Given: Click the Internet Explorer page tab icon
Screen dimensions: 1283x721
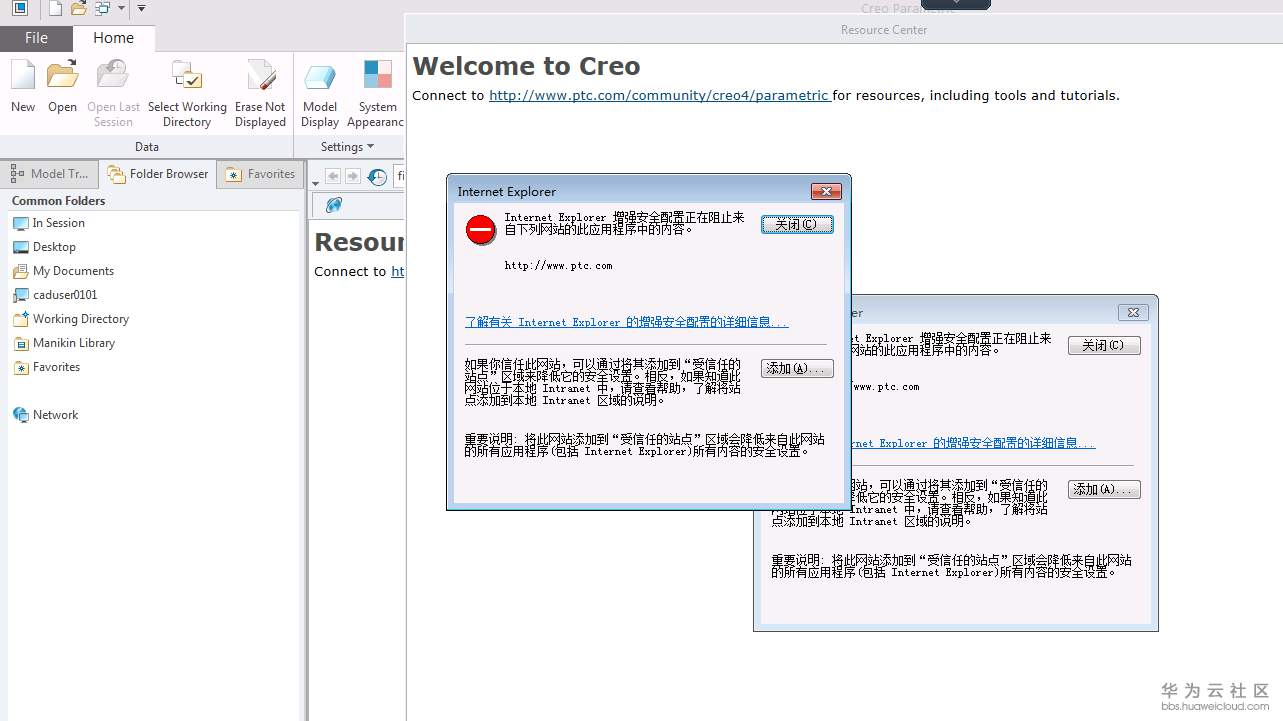Looking at the screenshot, I should 334,205.
